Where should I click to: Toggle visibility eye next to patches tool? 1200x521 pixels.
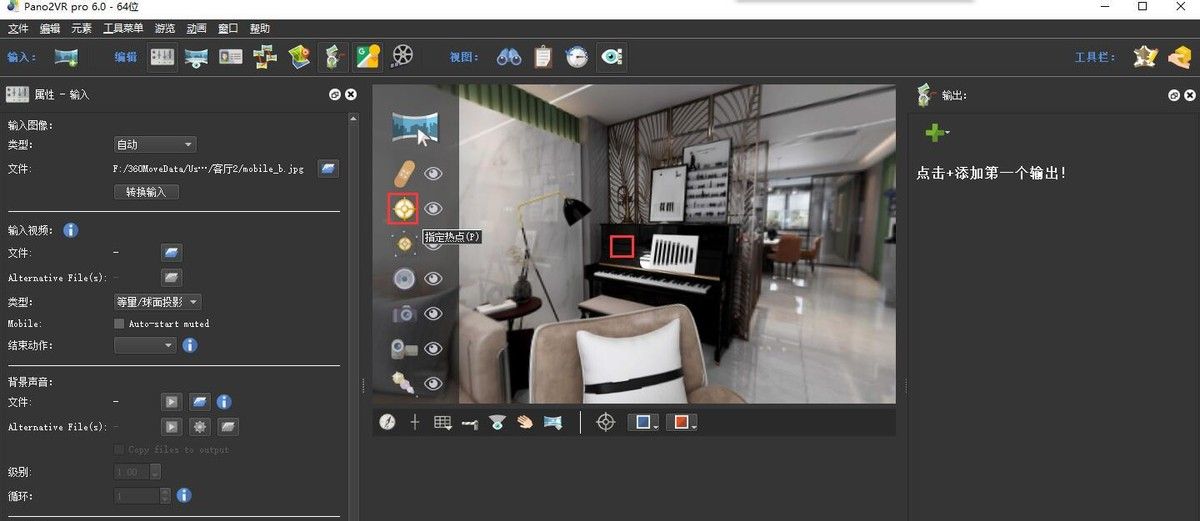click(x=433, y=174)
